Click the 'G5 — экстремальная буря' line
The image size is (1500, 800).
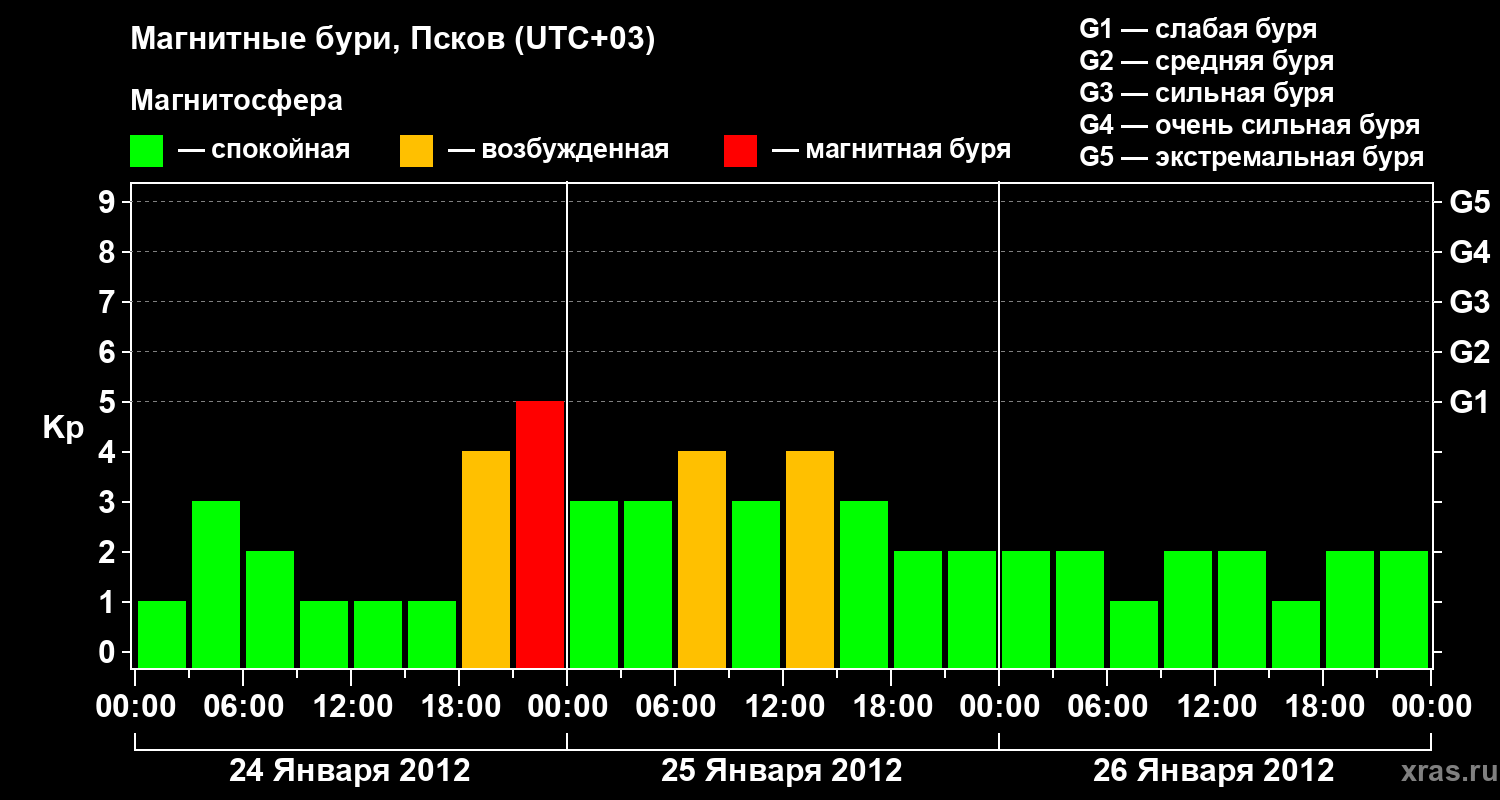point(1252,157)
